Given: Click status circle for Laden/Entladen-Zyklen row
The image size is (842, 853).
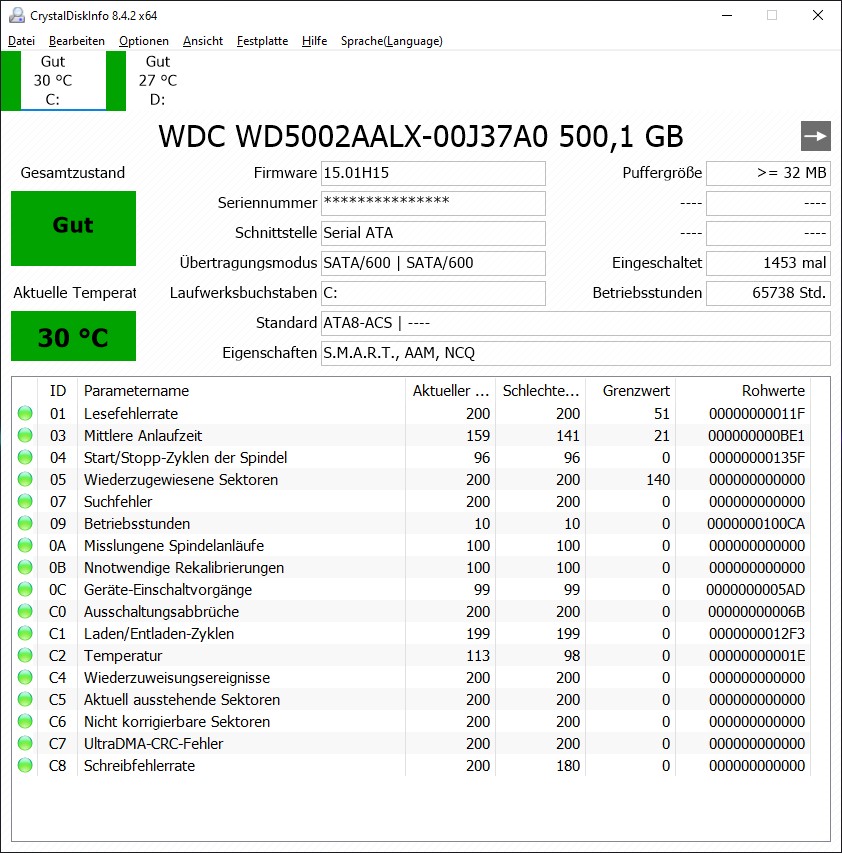Looking at the screenshot, I should (25, 634).
